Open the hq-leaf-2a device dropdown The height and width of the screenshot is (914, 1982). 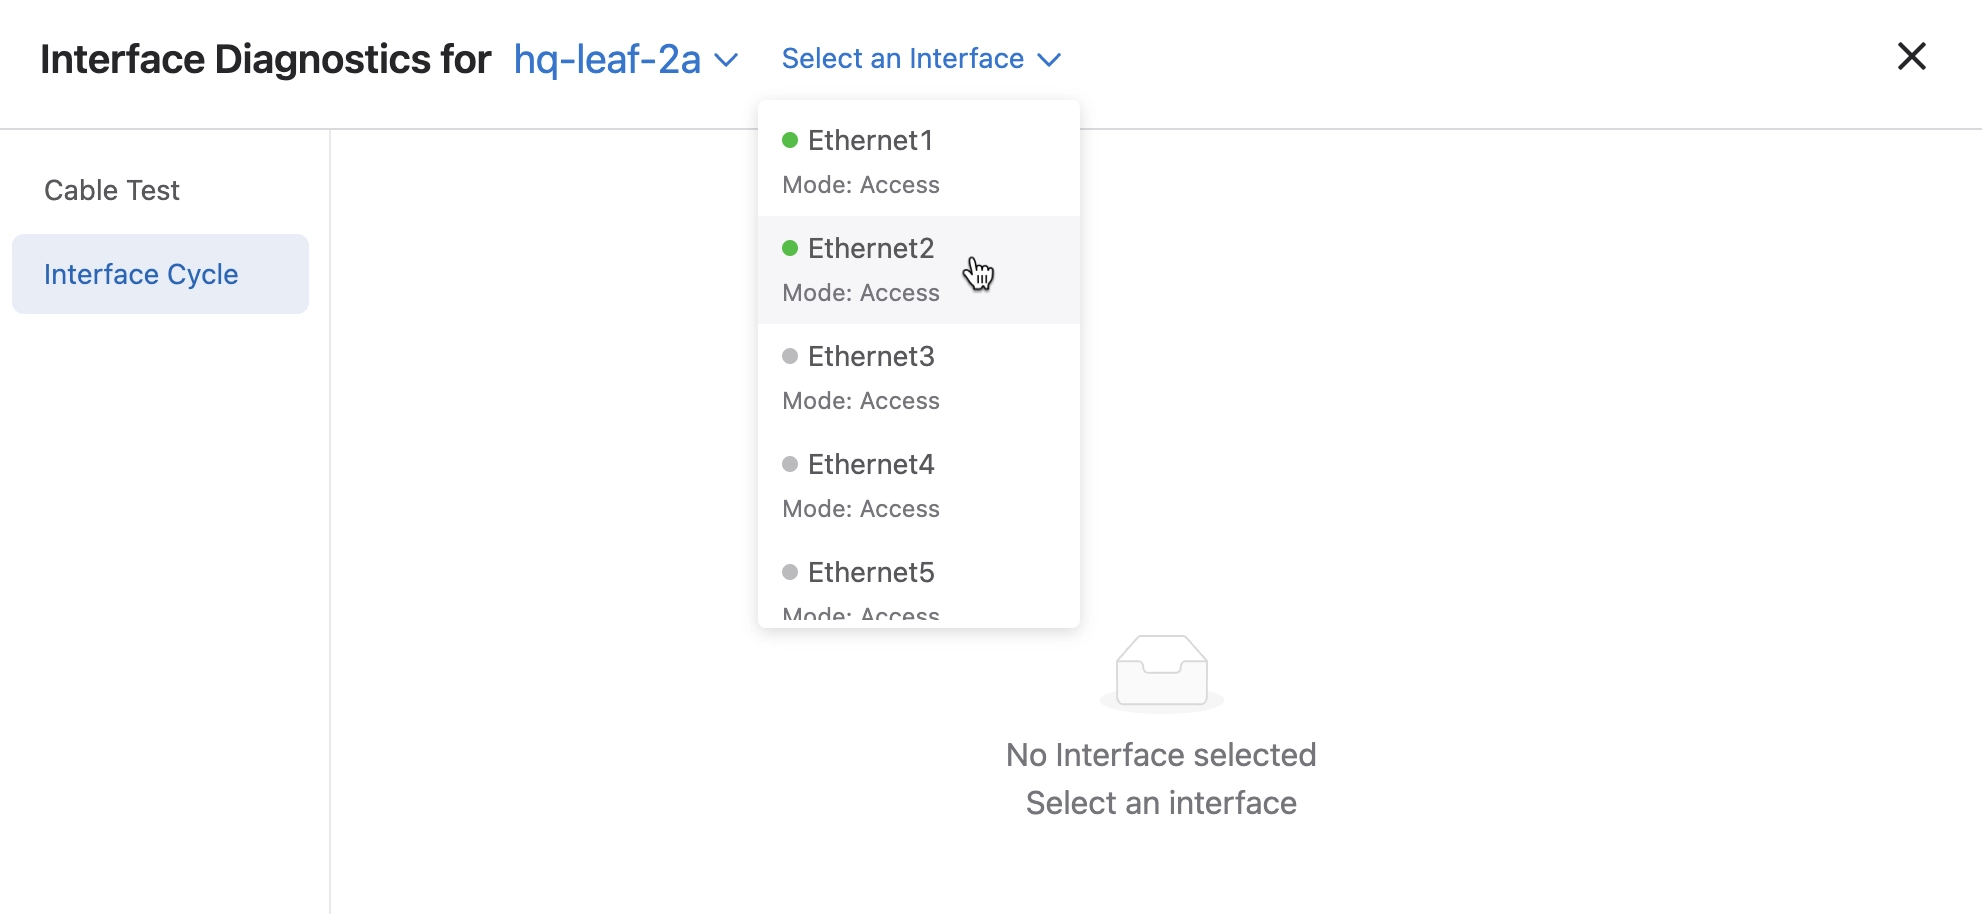(607, 60)
